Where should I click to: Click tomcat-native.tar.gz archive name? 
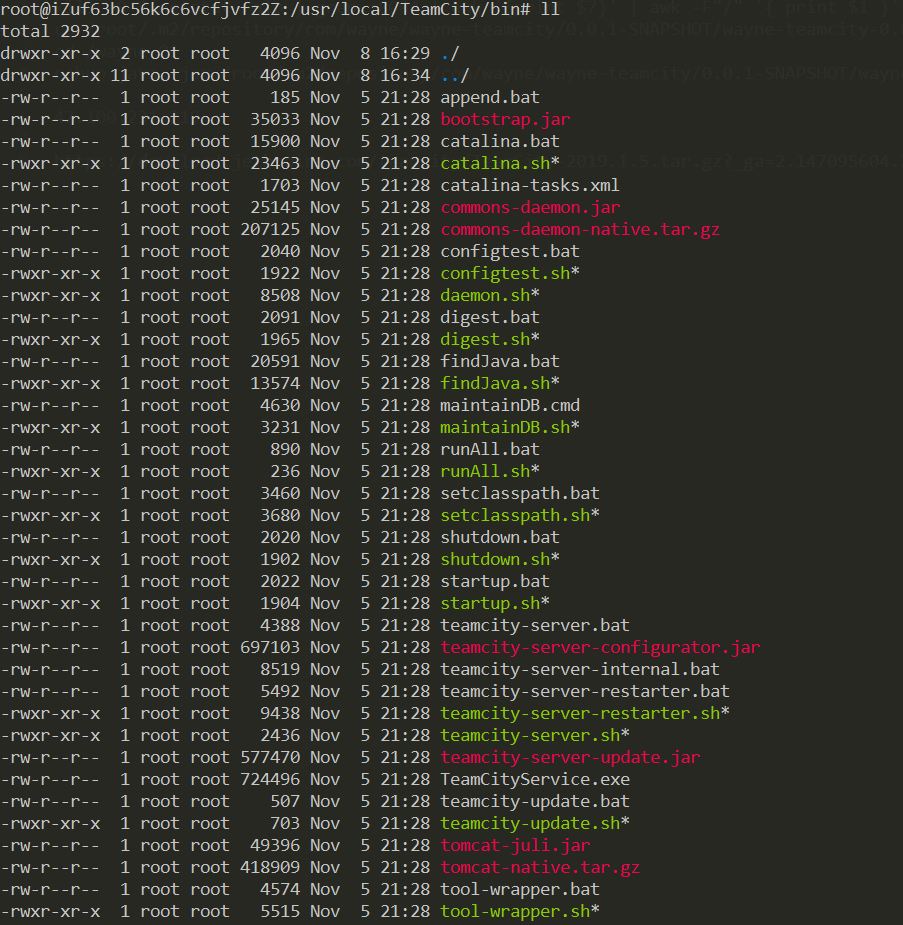(x=540, y=868)
